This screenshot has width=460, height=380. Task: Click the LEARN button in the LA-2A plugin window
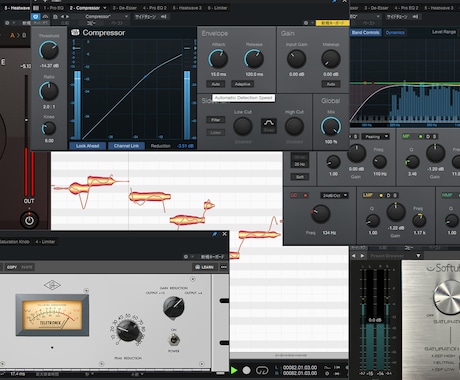[x=204, y=267]
